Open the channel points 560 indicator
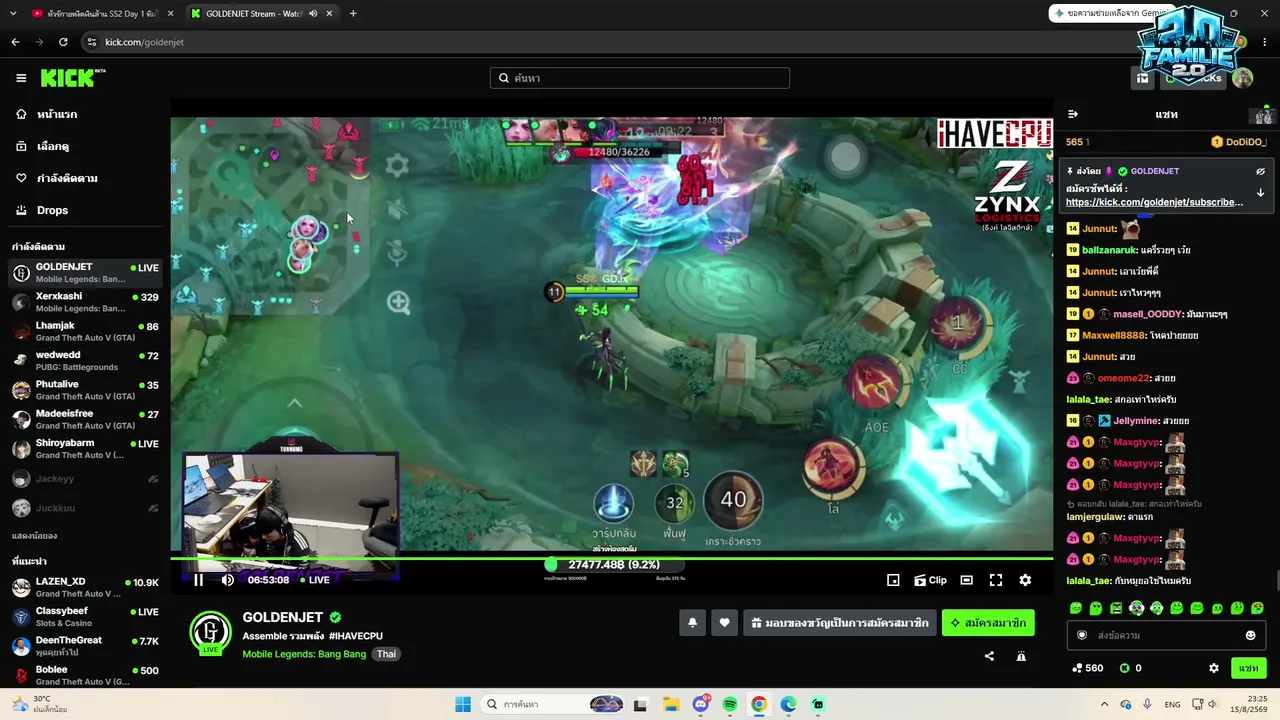Viewport: 1280px width, 720px height. coord(1087,668)
